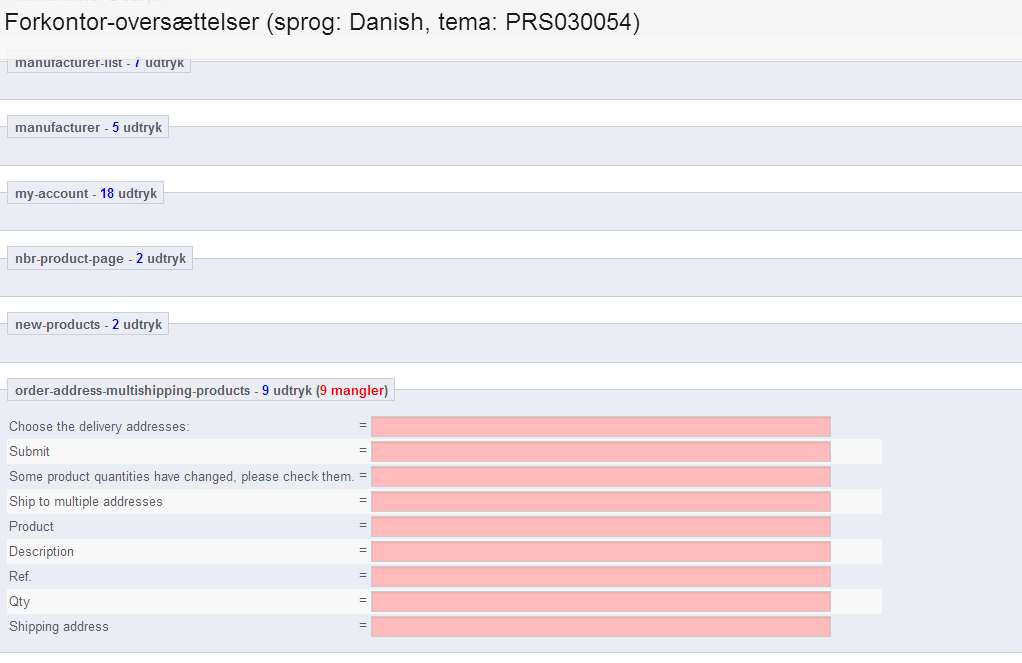The height and width of the screenshot is (663, 1022).
Task: Expand the nbr-product-page section
Action: coord(100,258)
